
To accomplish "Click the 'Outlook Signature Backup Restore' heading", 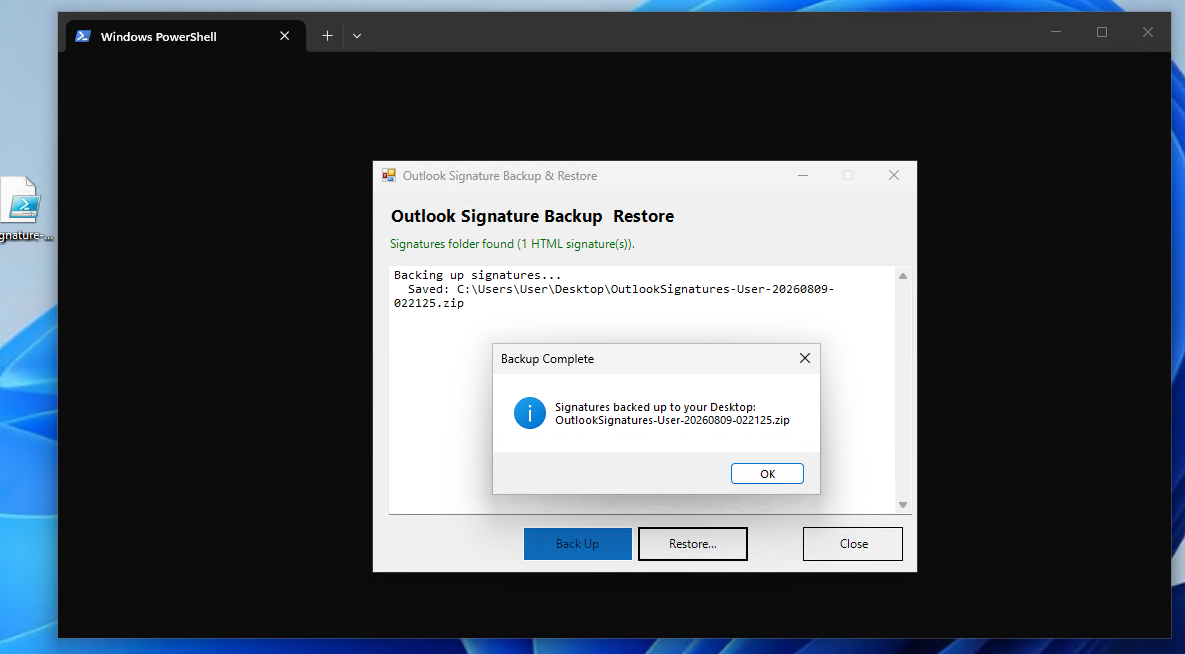I will [532, 216].
